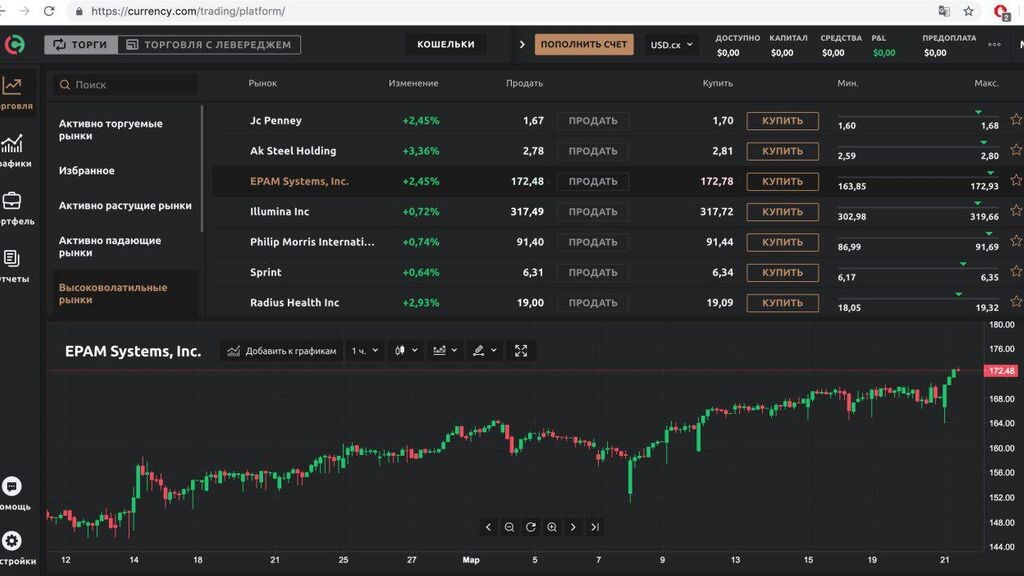Pan chart right with the arrow
The image size is (1024, 576).
pos(573,527)
